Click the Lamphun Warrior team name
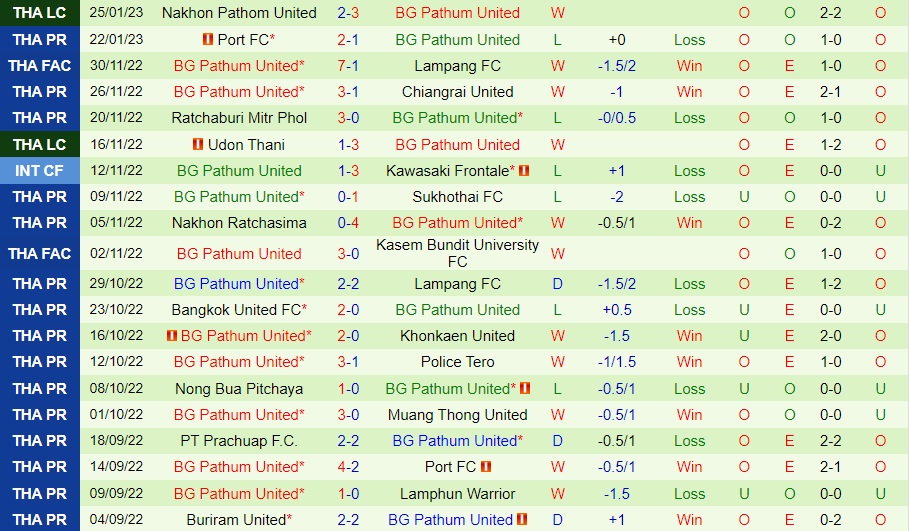The height and width of the screenshot is (531, 909). (457, 494)
